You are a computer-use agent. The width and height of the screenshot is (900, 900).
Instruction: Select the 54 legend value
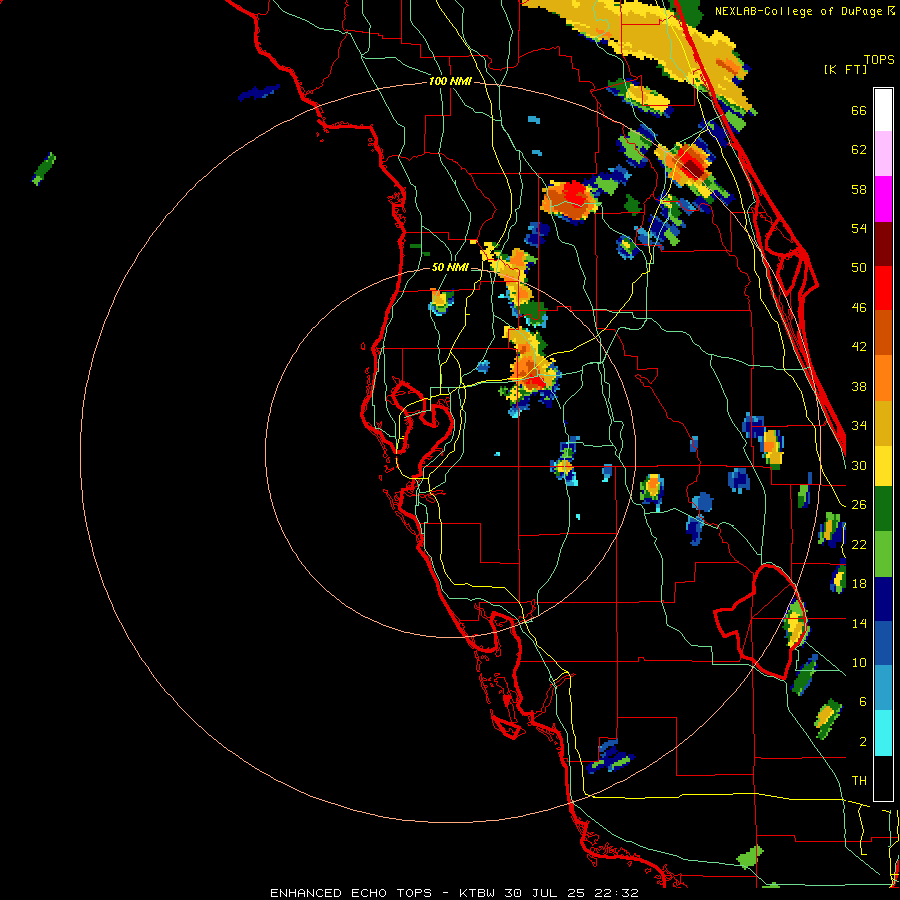859,228
